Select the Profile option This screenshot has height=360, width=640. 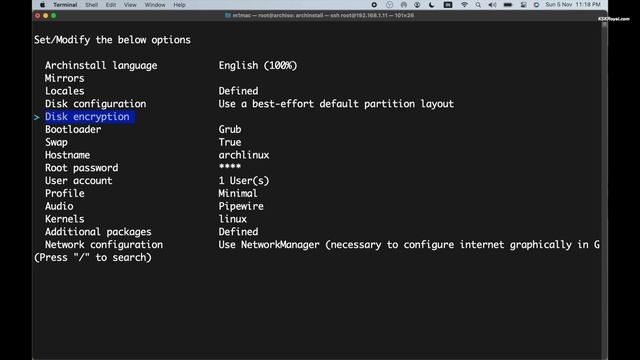pos(64,193)
